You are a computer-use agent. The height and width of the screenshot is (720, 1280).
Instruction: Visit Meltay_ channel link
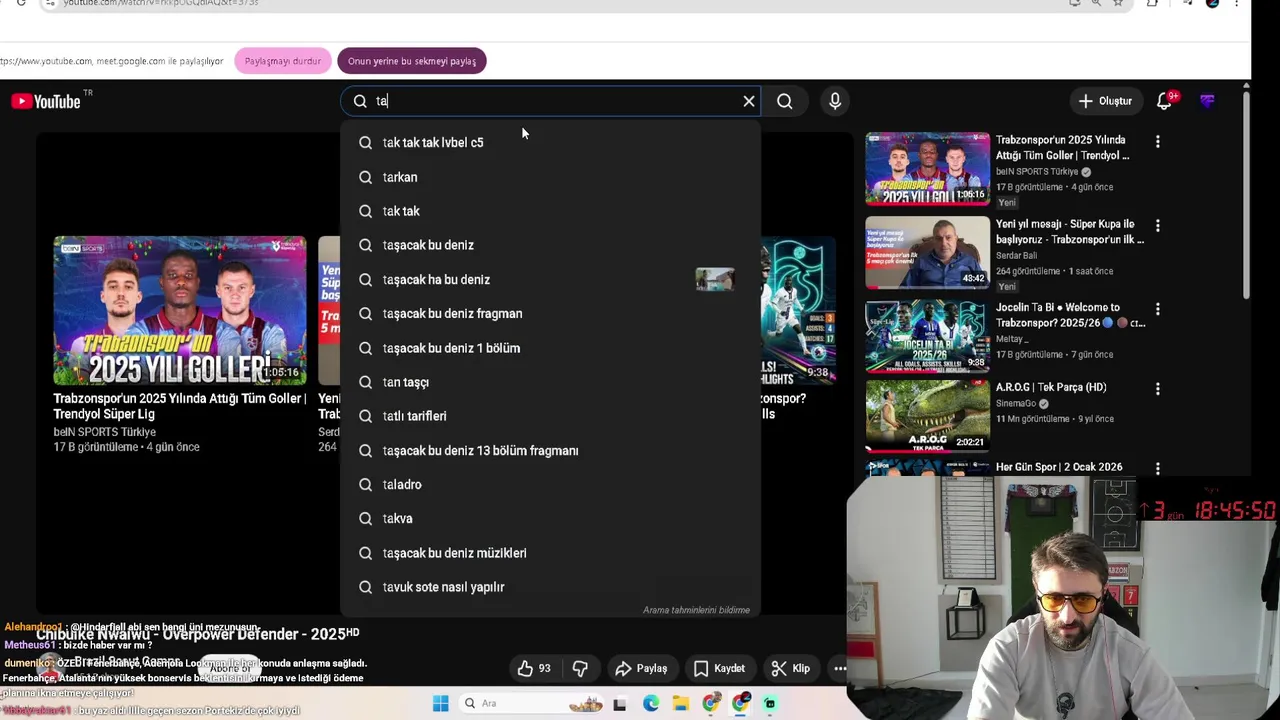(x=1010, y=339)
